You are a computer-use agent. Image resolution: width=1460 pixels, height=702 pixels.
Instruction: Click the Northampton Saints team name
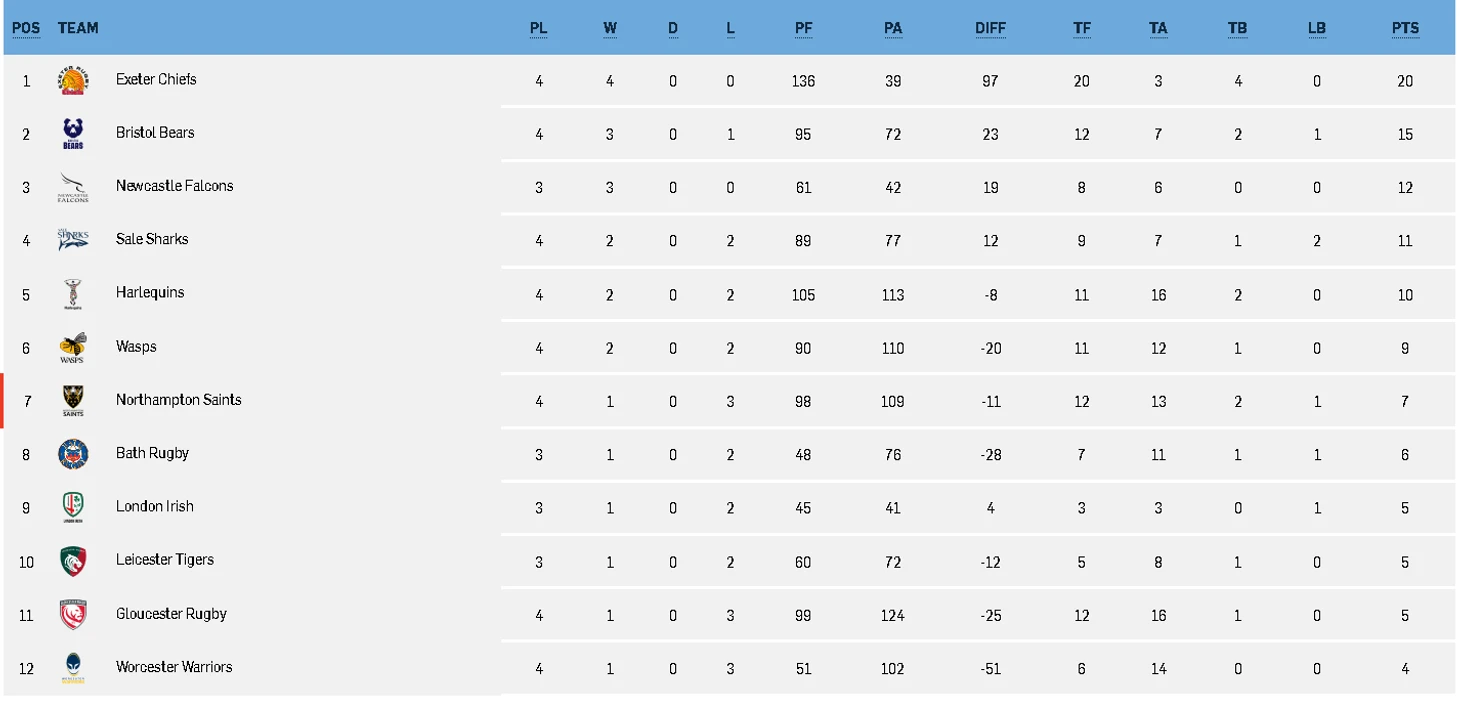pos(179,400)
